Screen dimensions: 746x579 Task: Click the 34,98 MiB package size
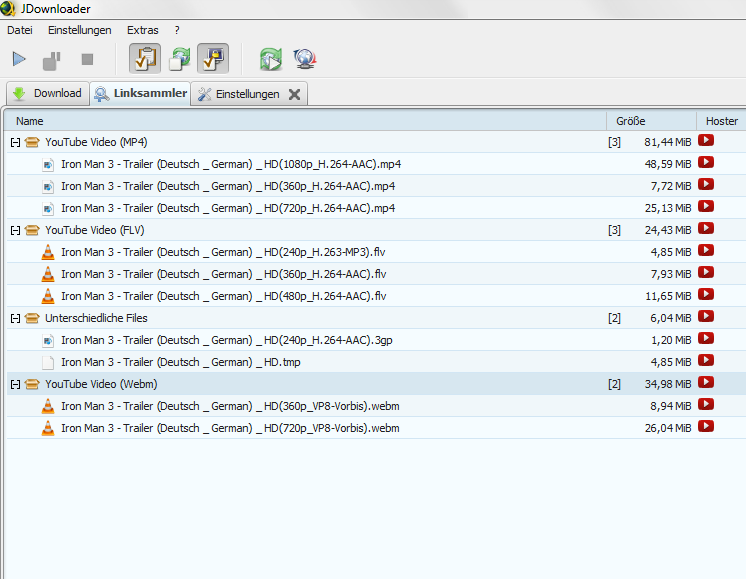[668, 384]
